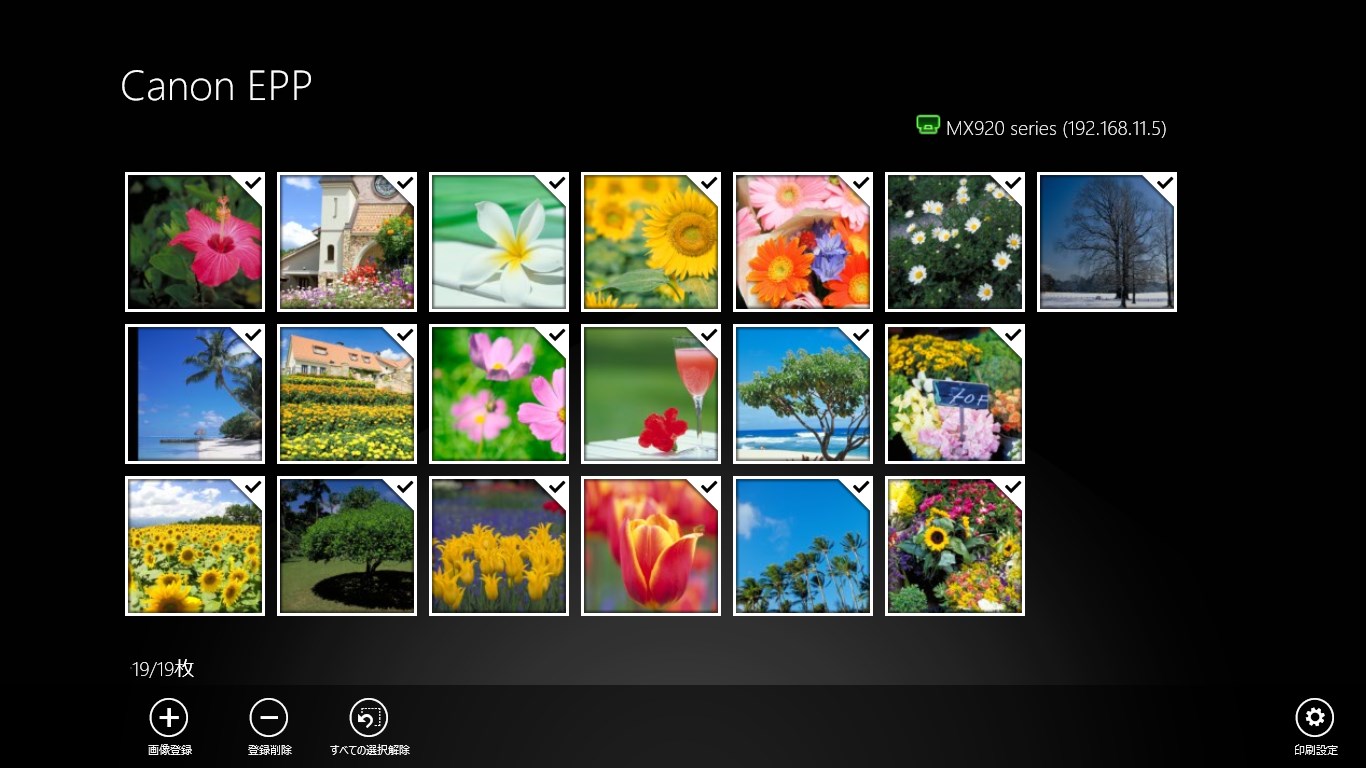This screenshot has height=768, width=1366.
Task: Click the green printer status icon
Action: coord(928,125)
